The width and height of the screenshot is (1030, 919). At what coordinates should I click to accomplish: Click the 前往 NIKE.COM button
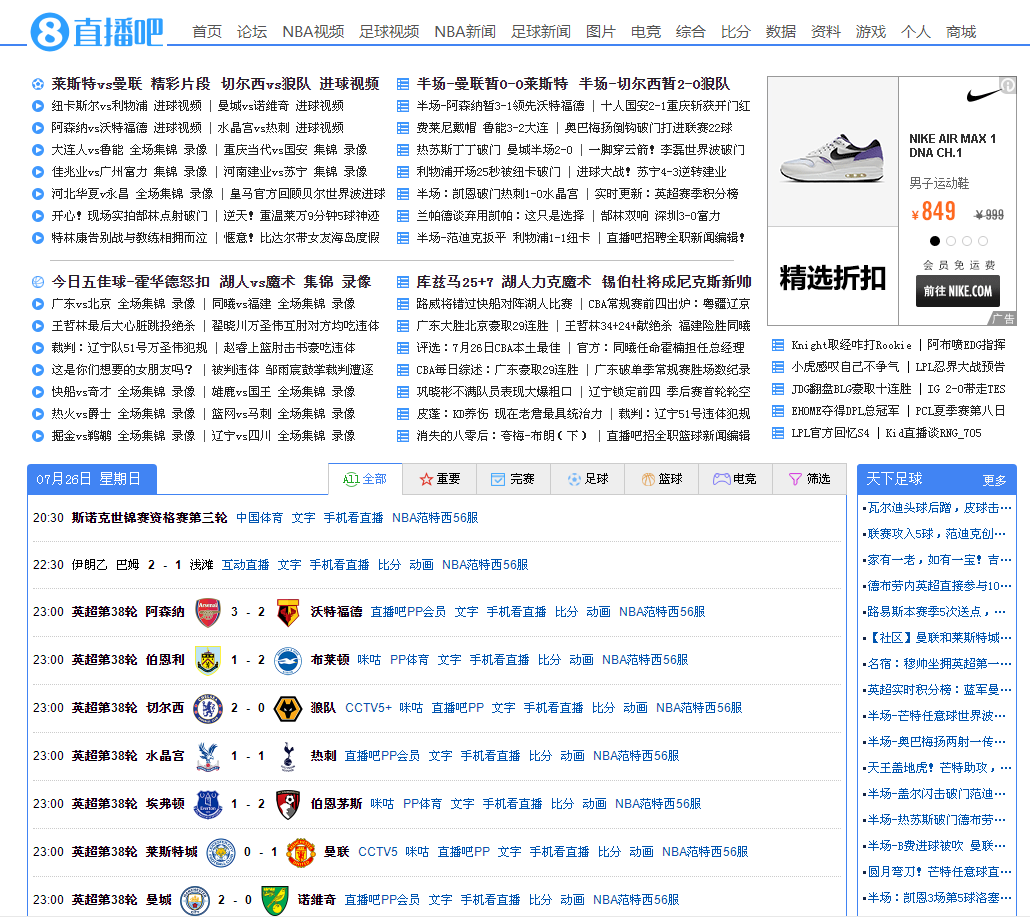click(x=957, y=291)
